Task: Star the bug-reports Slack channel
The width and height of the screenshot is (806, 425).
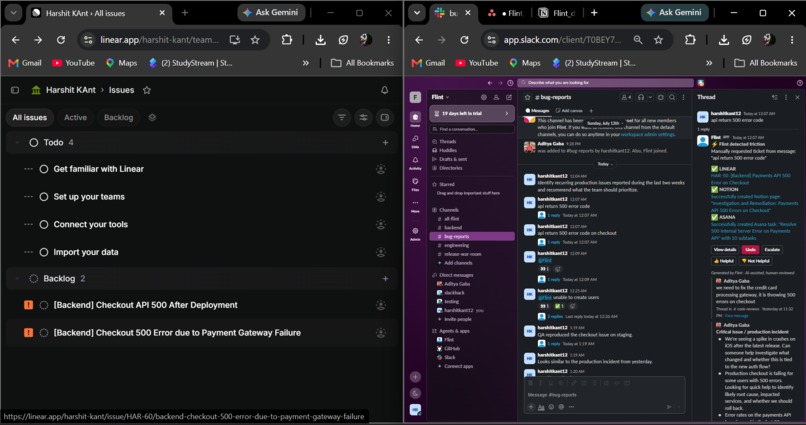Action: 527,97
